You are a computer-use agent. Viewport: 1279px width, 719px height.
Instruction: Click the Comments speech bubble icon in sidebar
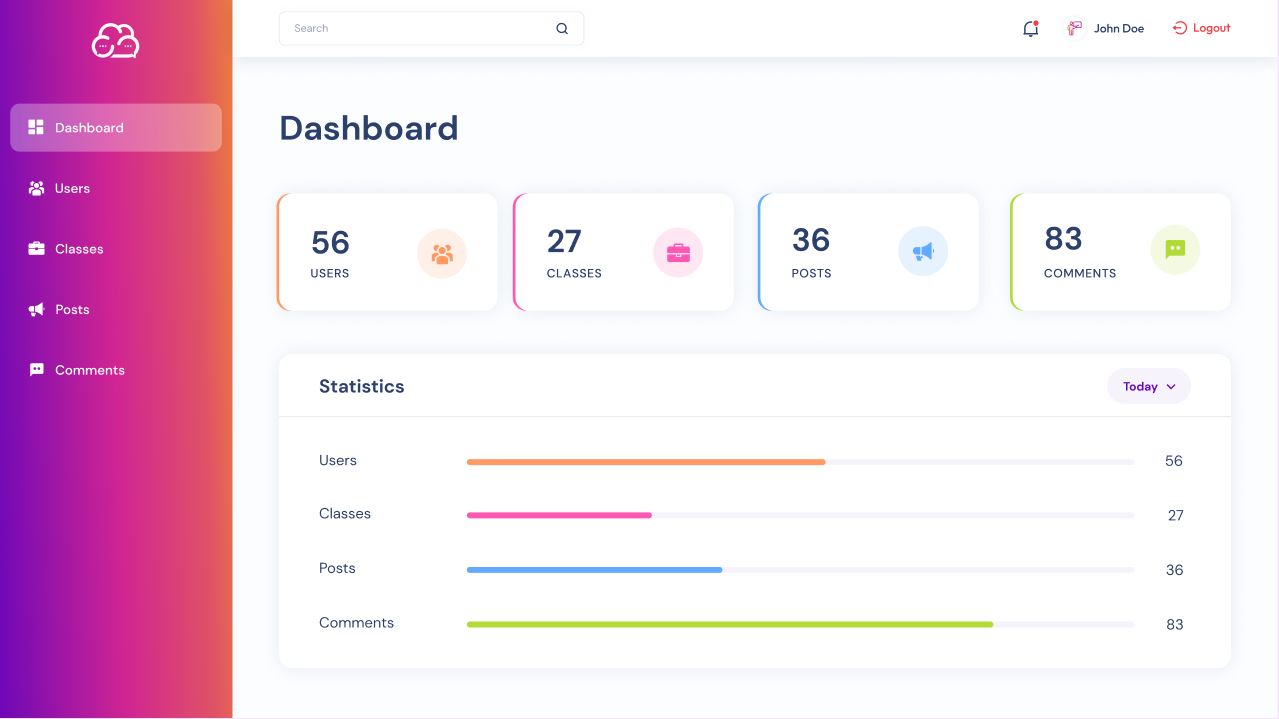(x=35, y=370)
